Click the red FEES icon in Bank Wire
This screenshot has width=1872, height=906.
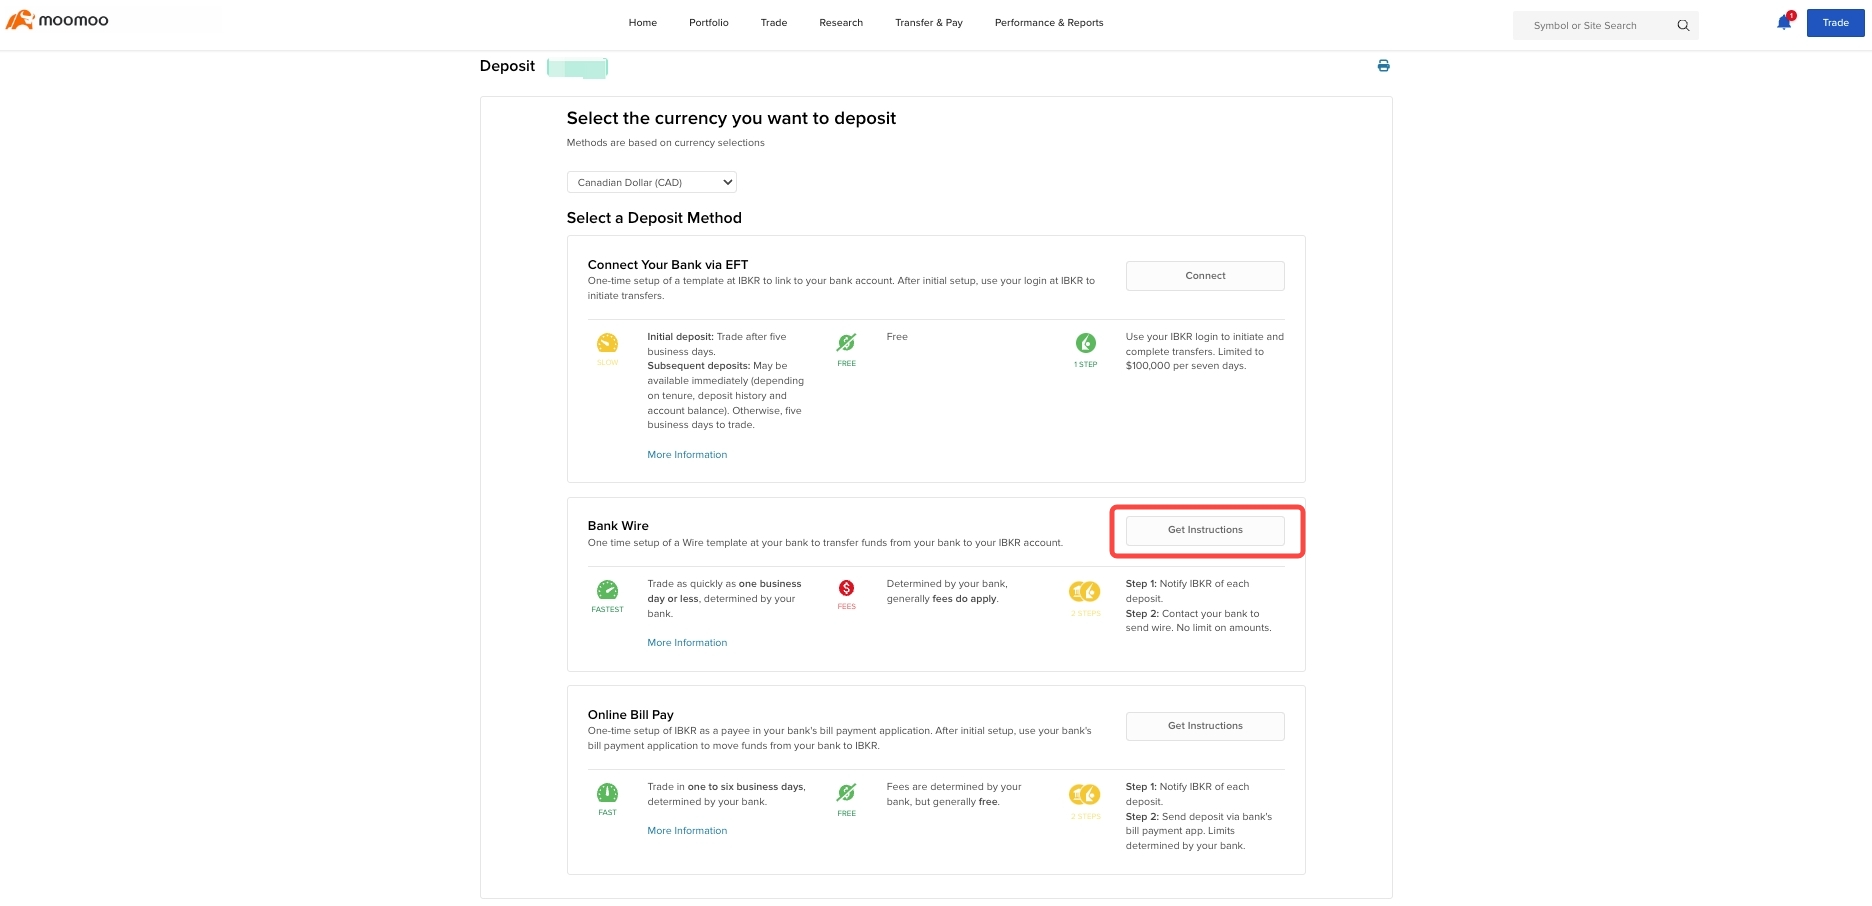coord(846,588)
